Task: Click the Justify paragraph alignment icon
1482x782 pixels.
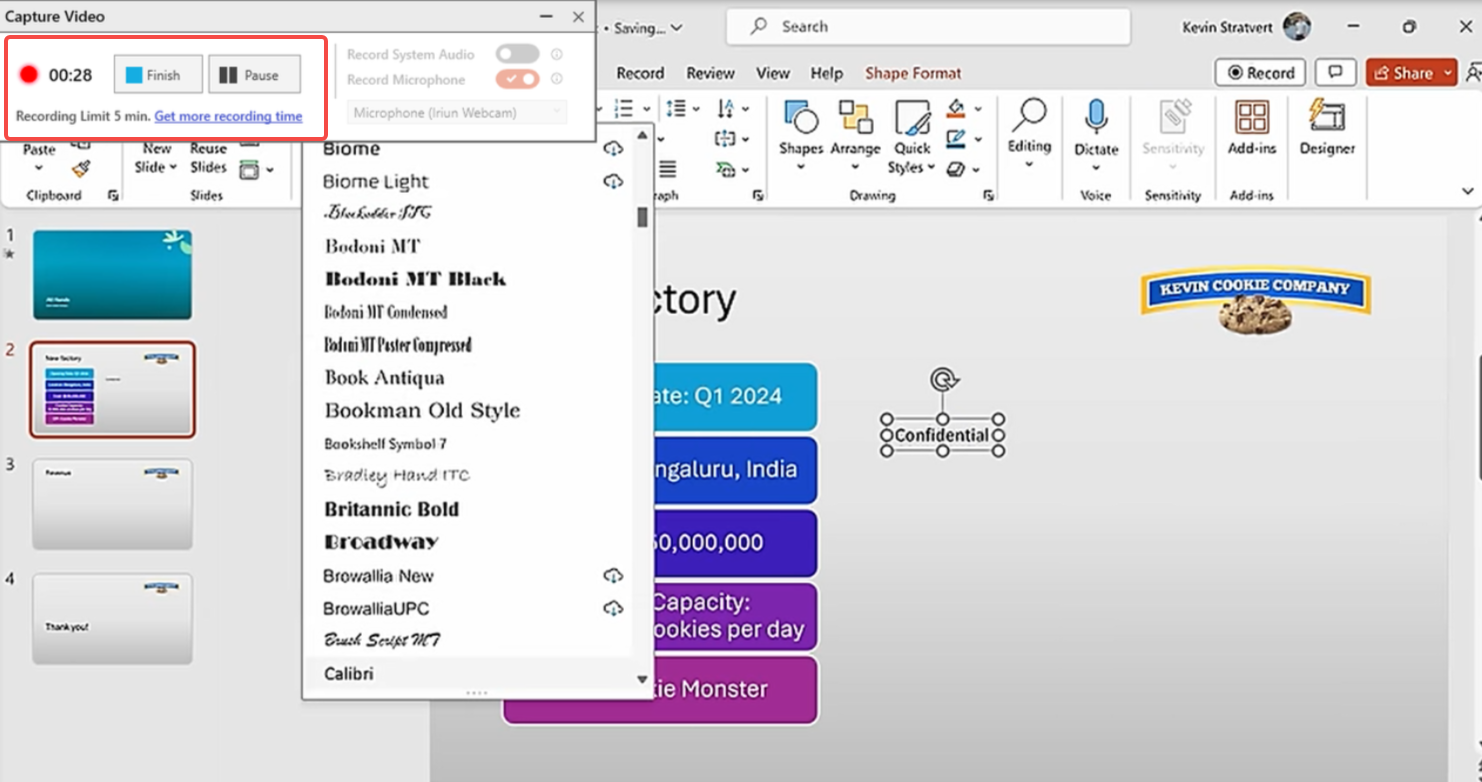Action: point(667,170)
